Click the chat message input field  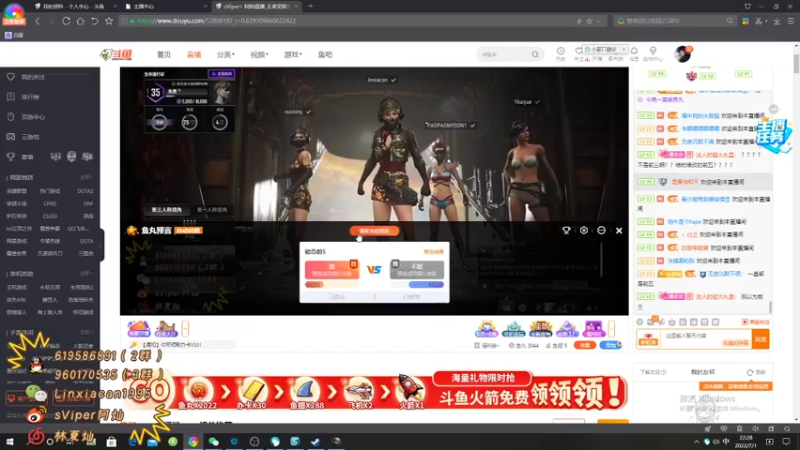click(x=705, y=339)
